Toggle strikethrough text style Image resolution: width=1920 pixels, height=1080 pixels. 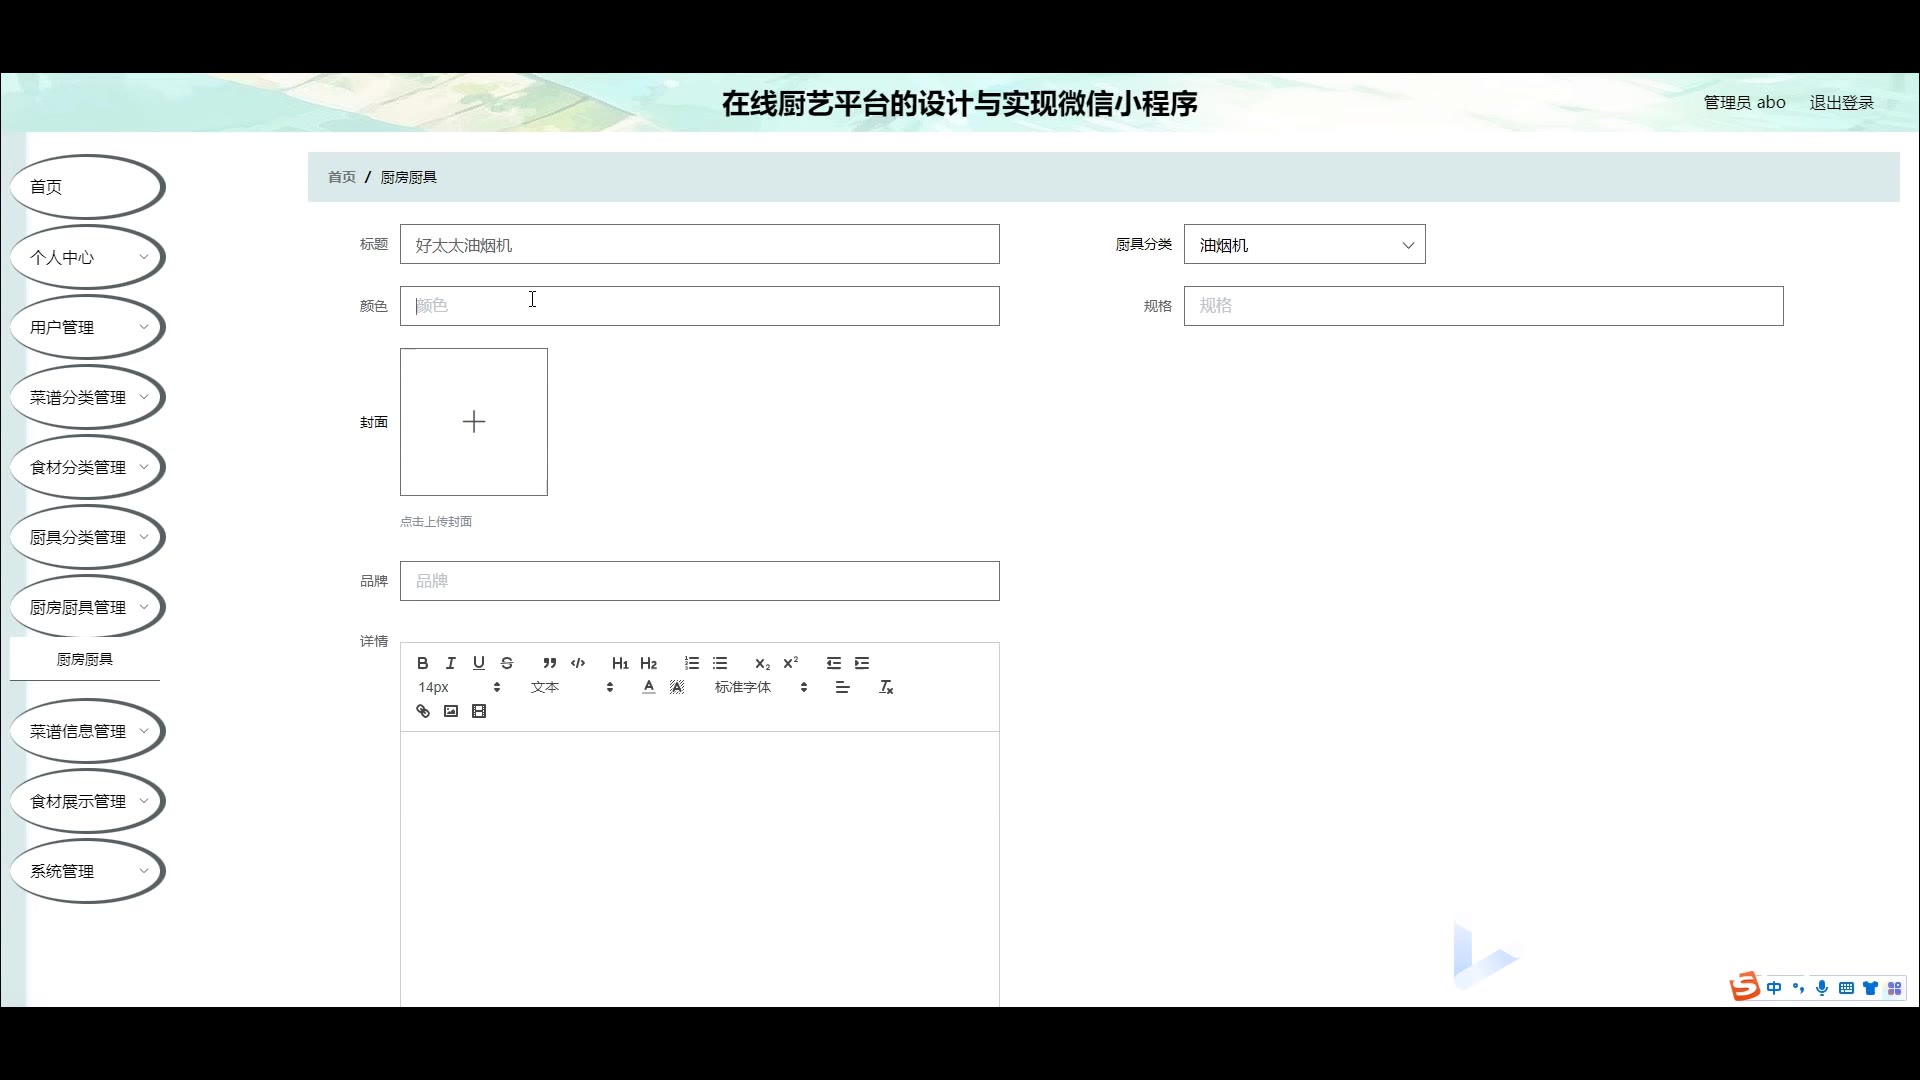click(507, 663)
